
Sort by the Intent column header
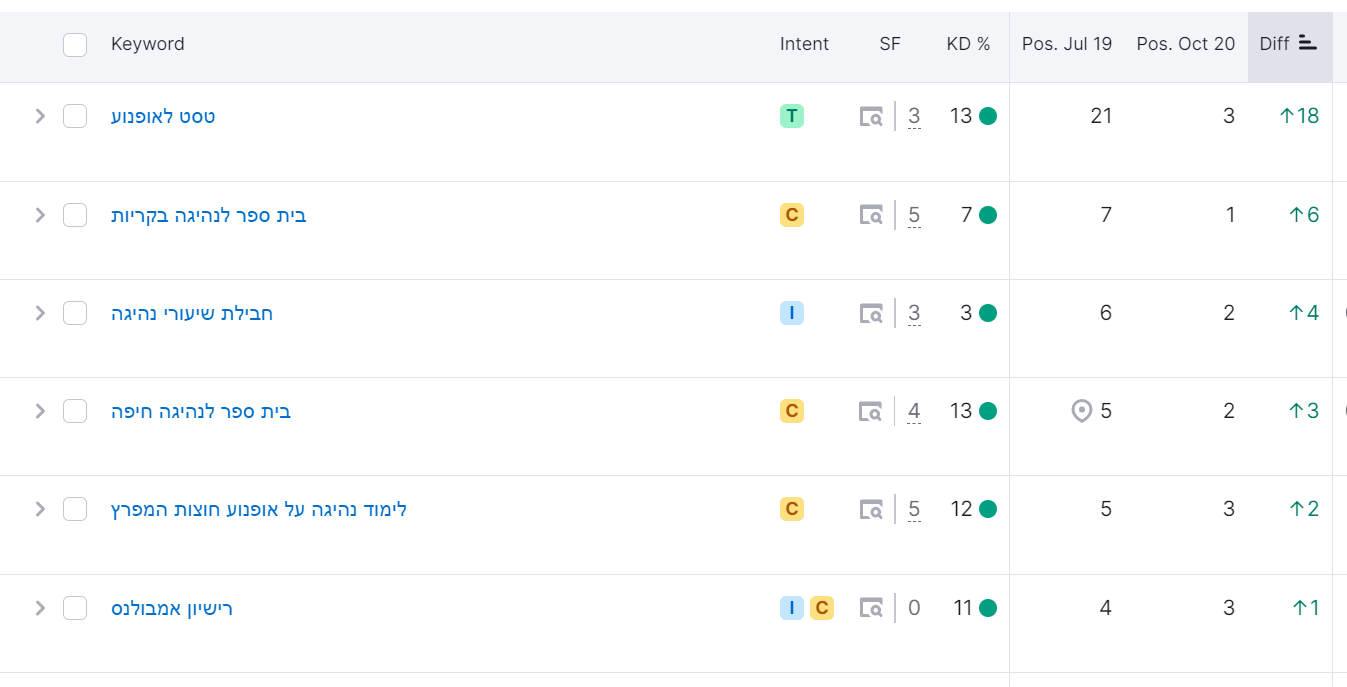pyautogui.click(x=804, y=44)
